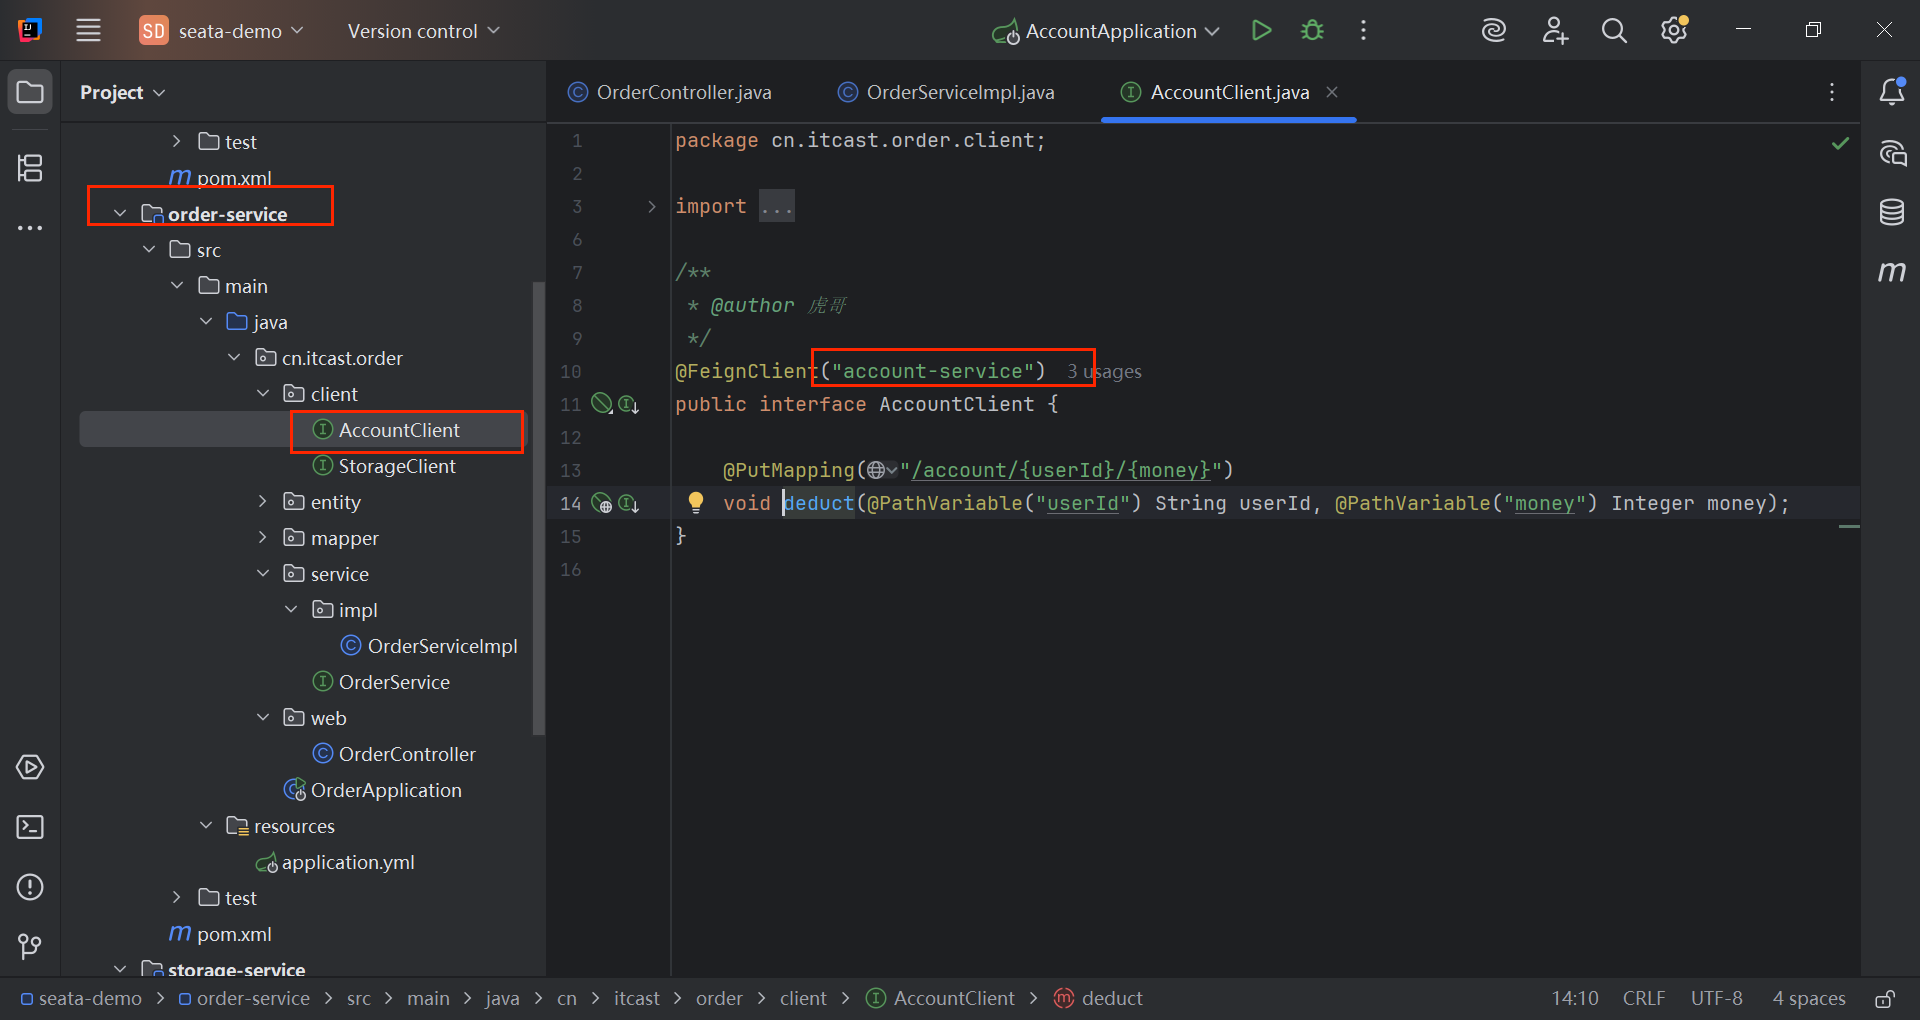Image resolution: width=1920 pixels, height=1020 pixels.
Task: Open the Terminal tool window
Action: 30,827
